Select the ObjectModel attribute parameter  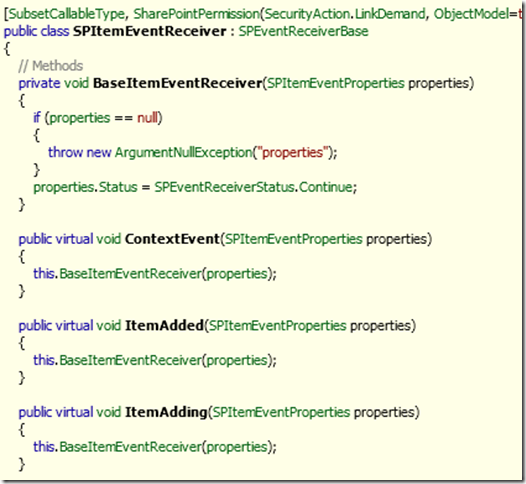tap(471, 14)
